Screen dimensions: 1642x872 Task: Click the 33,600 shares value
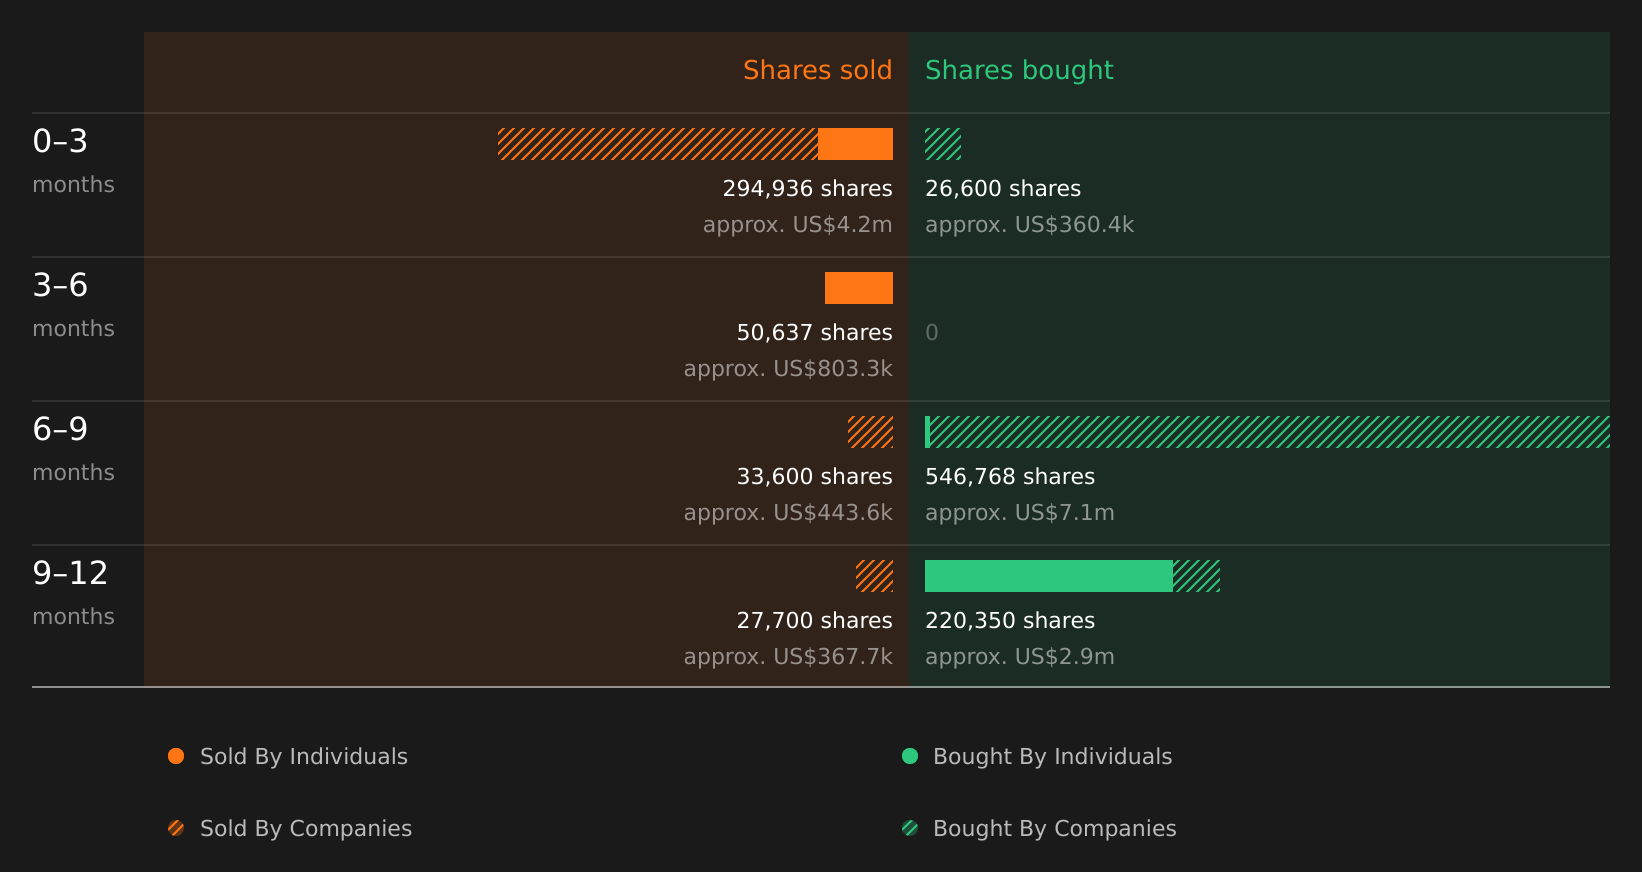tap(814, 476)
